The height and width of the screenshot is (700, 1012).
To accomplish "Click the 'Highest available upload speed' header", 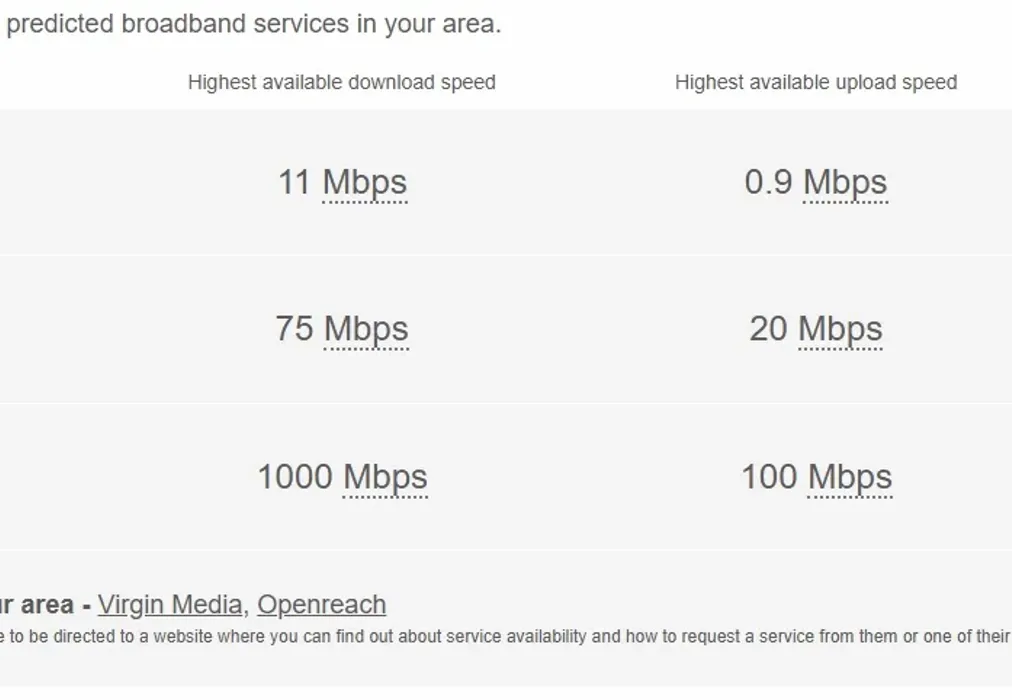I will pyautogui.click(x=816, y=83).
